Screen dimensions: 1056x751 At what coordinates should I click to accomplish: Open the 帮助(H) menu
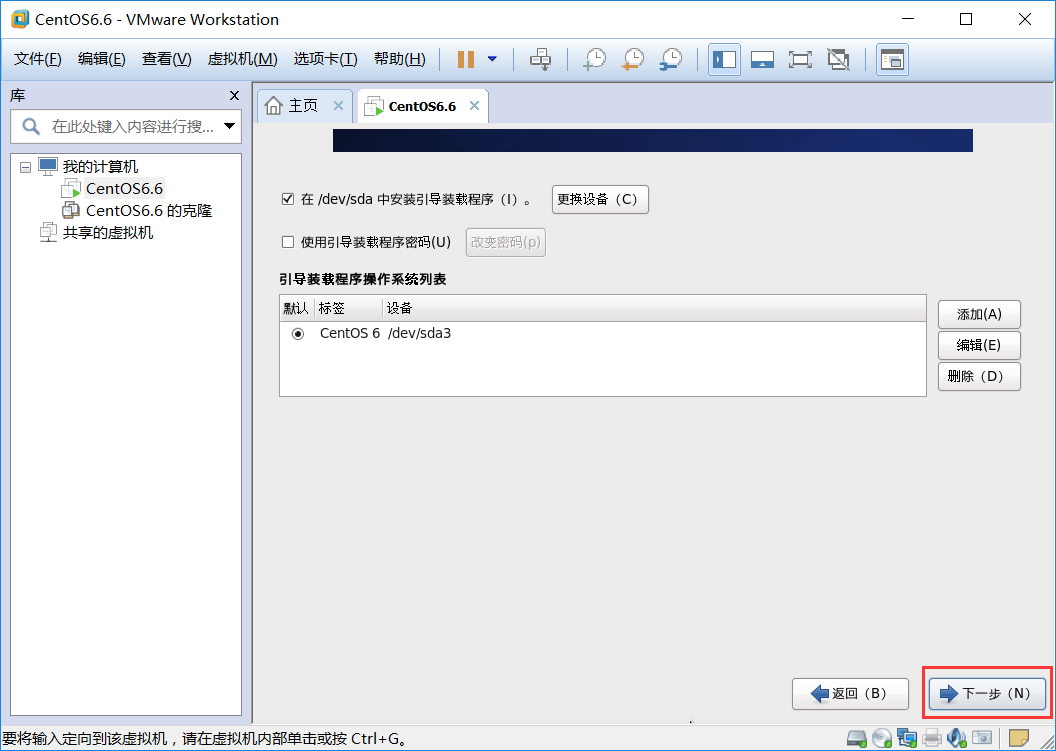click(399, 59)
